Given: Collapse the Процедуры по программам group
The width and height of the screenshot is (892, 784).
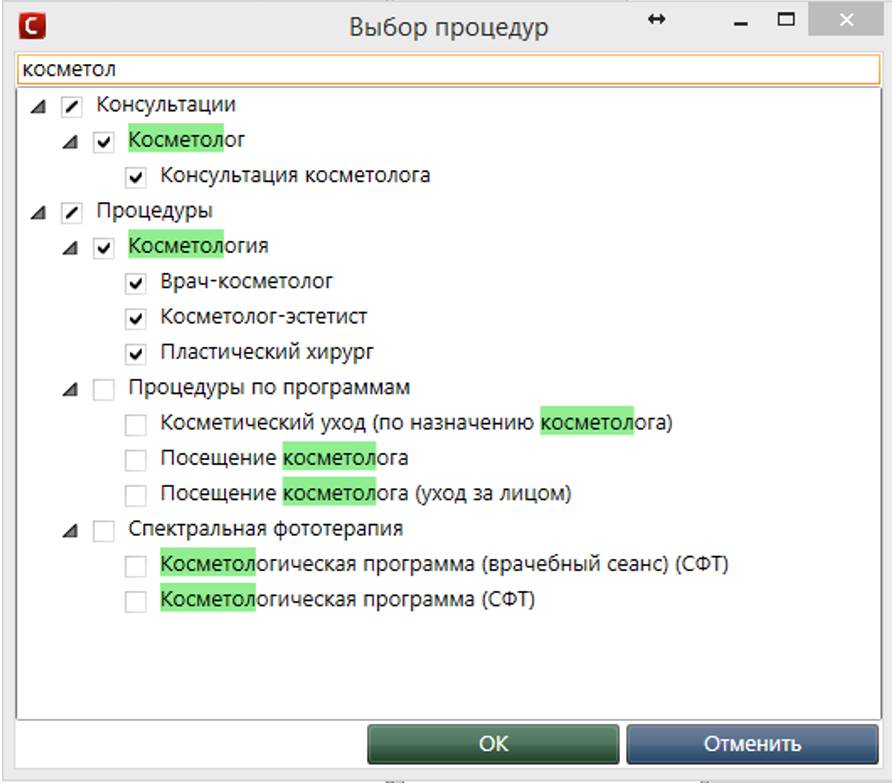Looking at the screenshot, I should (x=70, y=390).
